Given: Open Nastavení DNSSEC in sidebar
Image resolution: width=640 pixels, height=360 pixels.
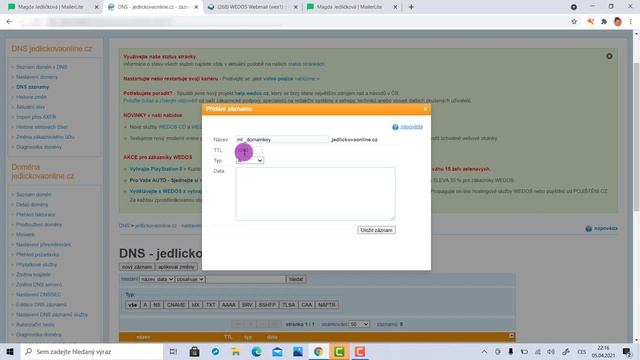Looking at the screenshot, I should point(38,295).
